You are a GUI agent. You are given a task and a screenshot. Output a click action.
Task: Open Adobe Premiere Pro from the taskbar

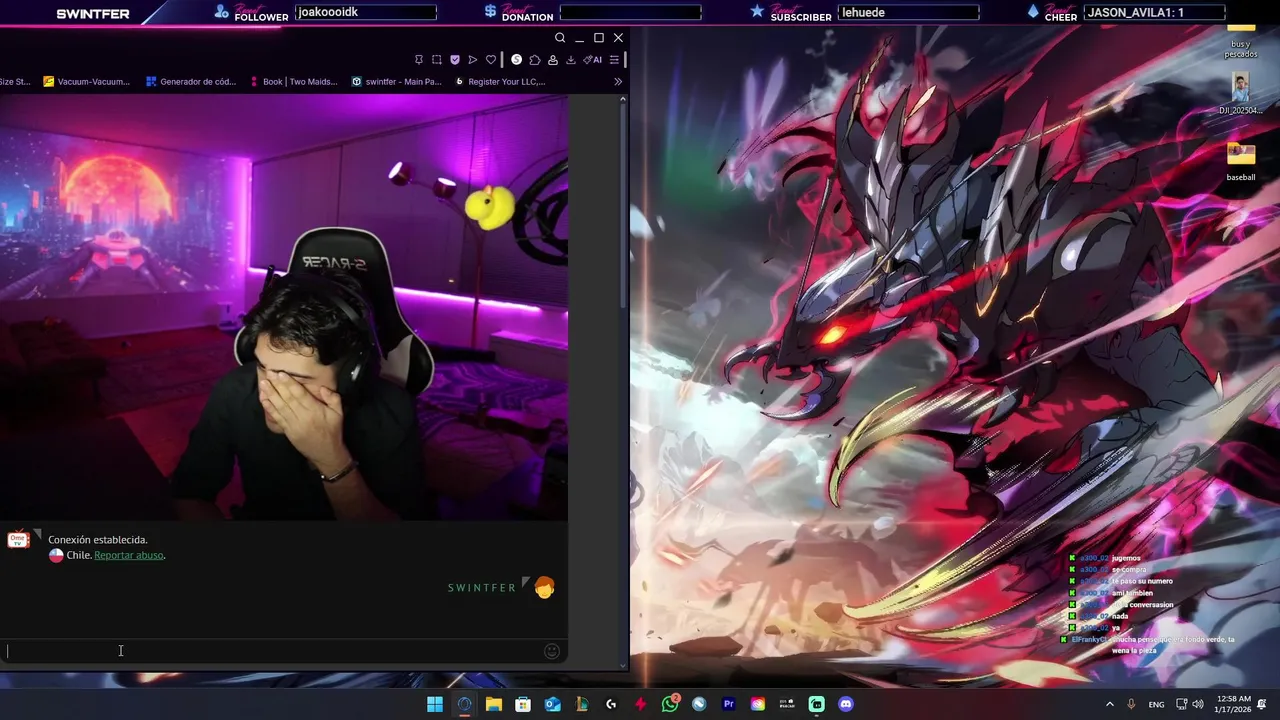coord(728,704)
